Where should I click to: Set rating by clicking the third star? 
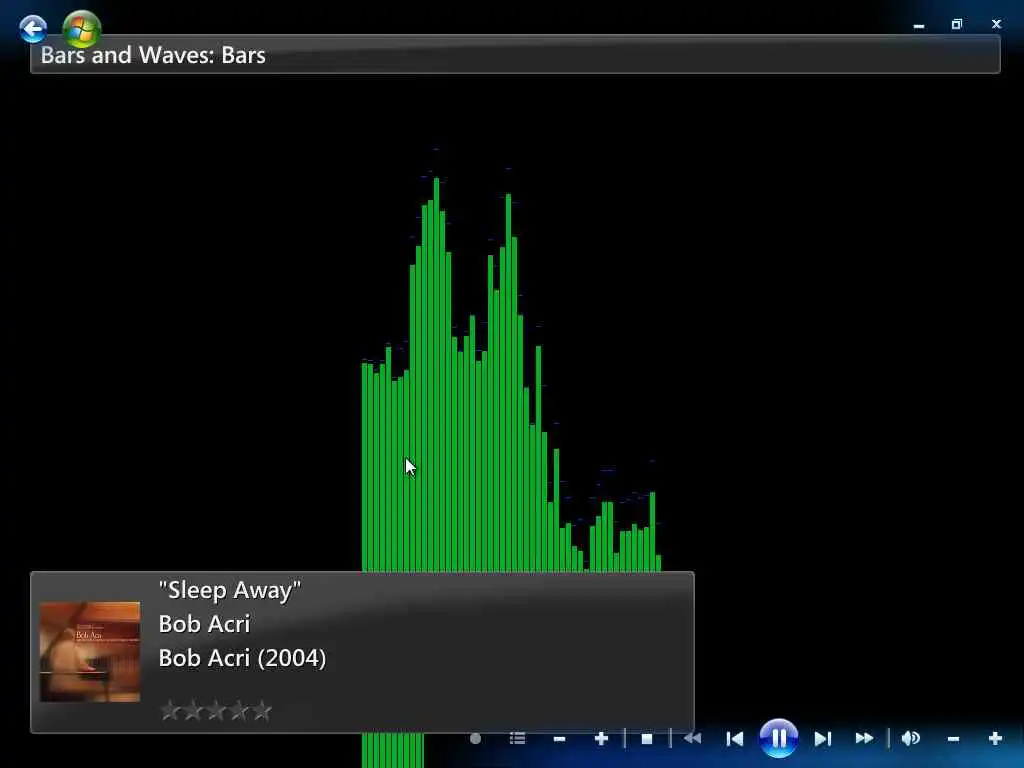(216, 710)
